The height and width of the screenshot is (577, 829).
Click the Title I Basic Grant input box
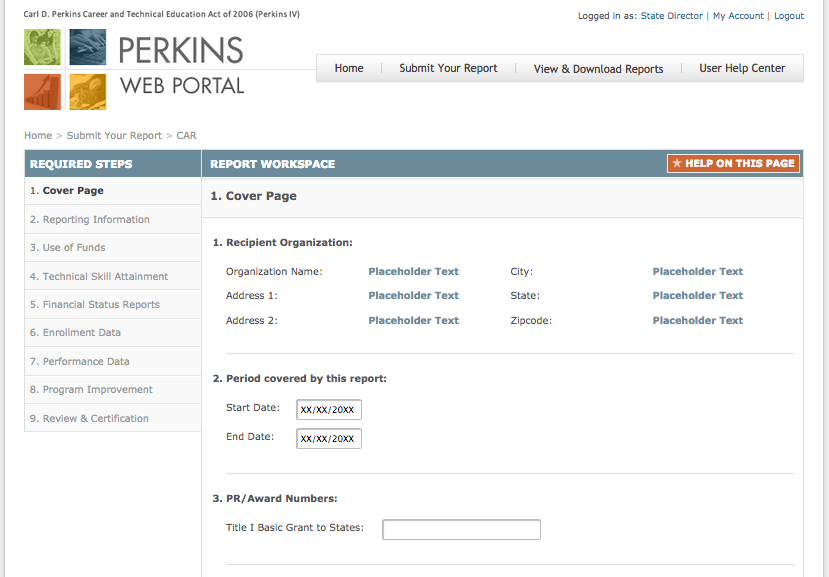[461, 529]
